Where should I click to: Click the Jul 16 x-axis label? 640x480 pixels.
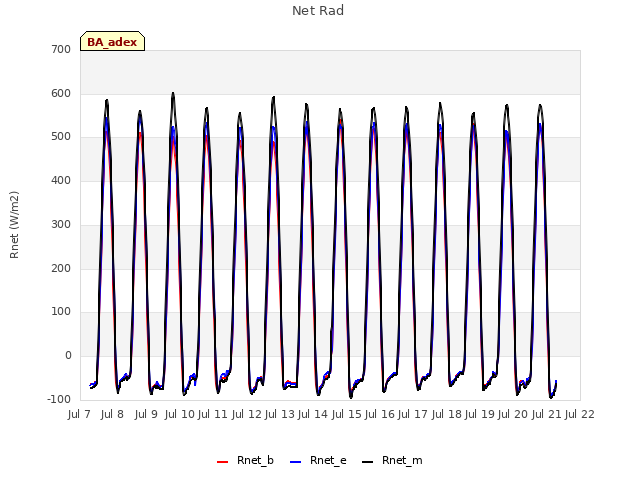[380, 414]
